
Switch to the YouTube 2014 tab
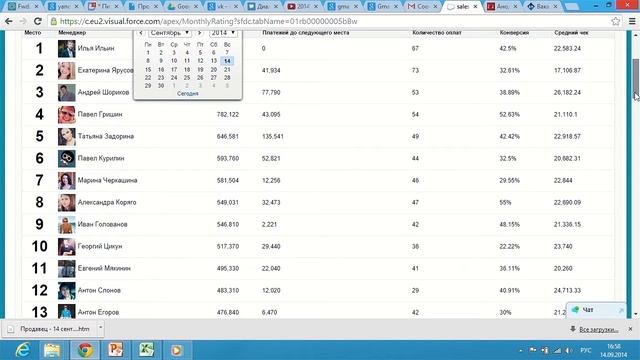click(x=302, y=7)
